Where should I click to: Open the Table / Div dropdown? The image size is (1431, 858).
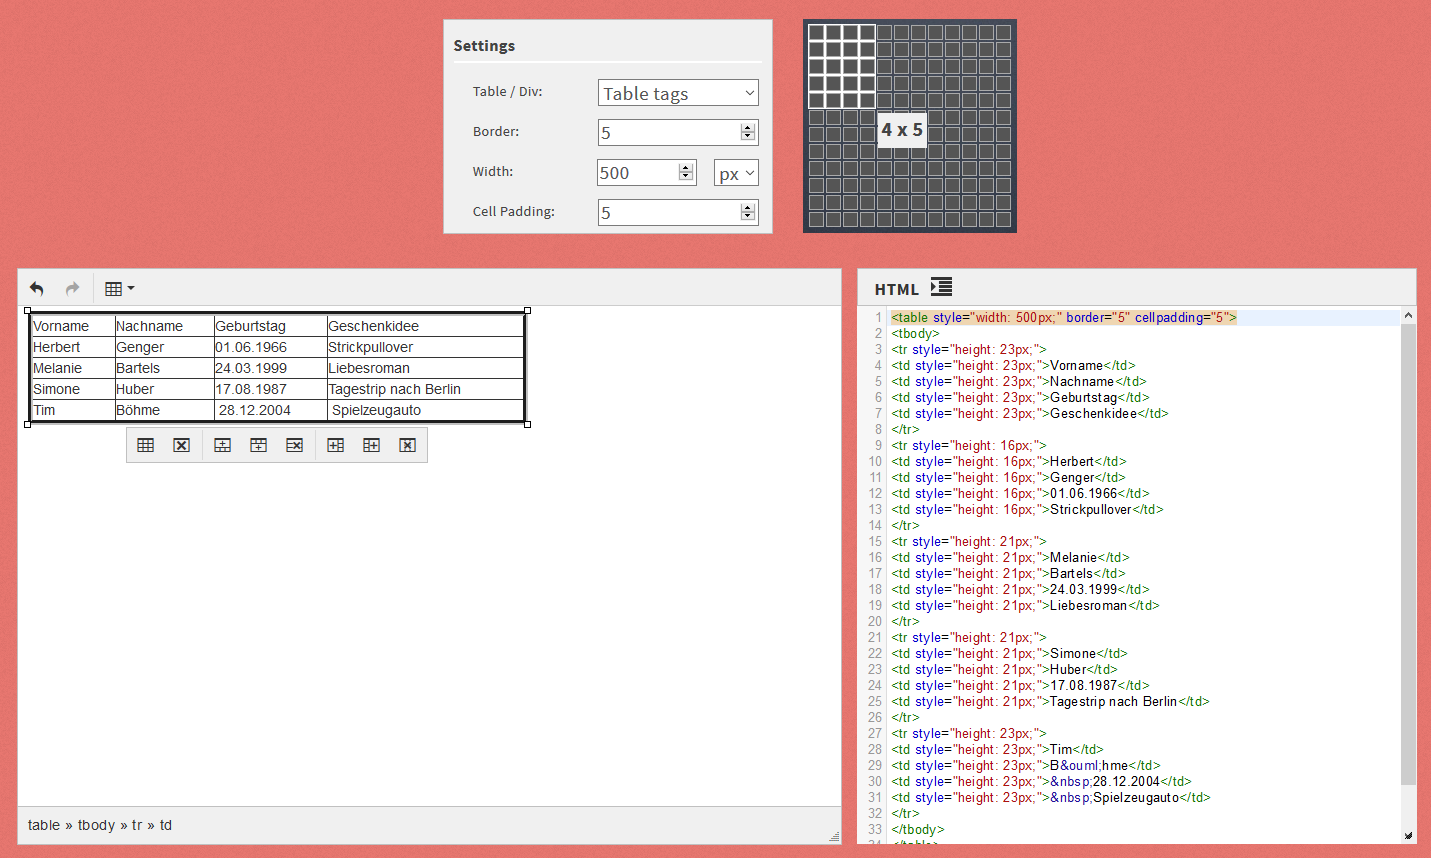[x=678, y=93]
